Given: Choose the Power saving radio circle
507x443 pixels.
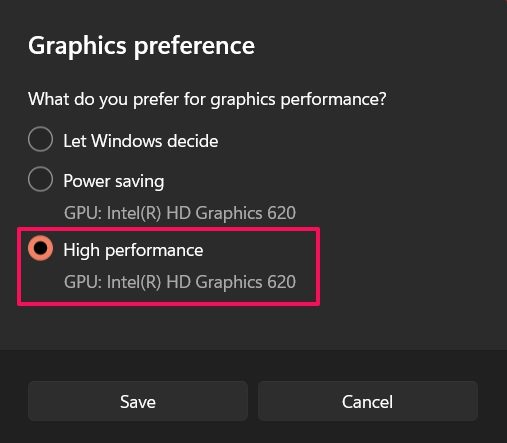Looking at the screenshot, I should 40,179.
